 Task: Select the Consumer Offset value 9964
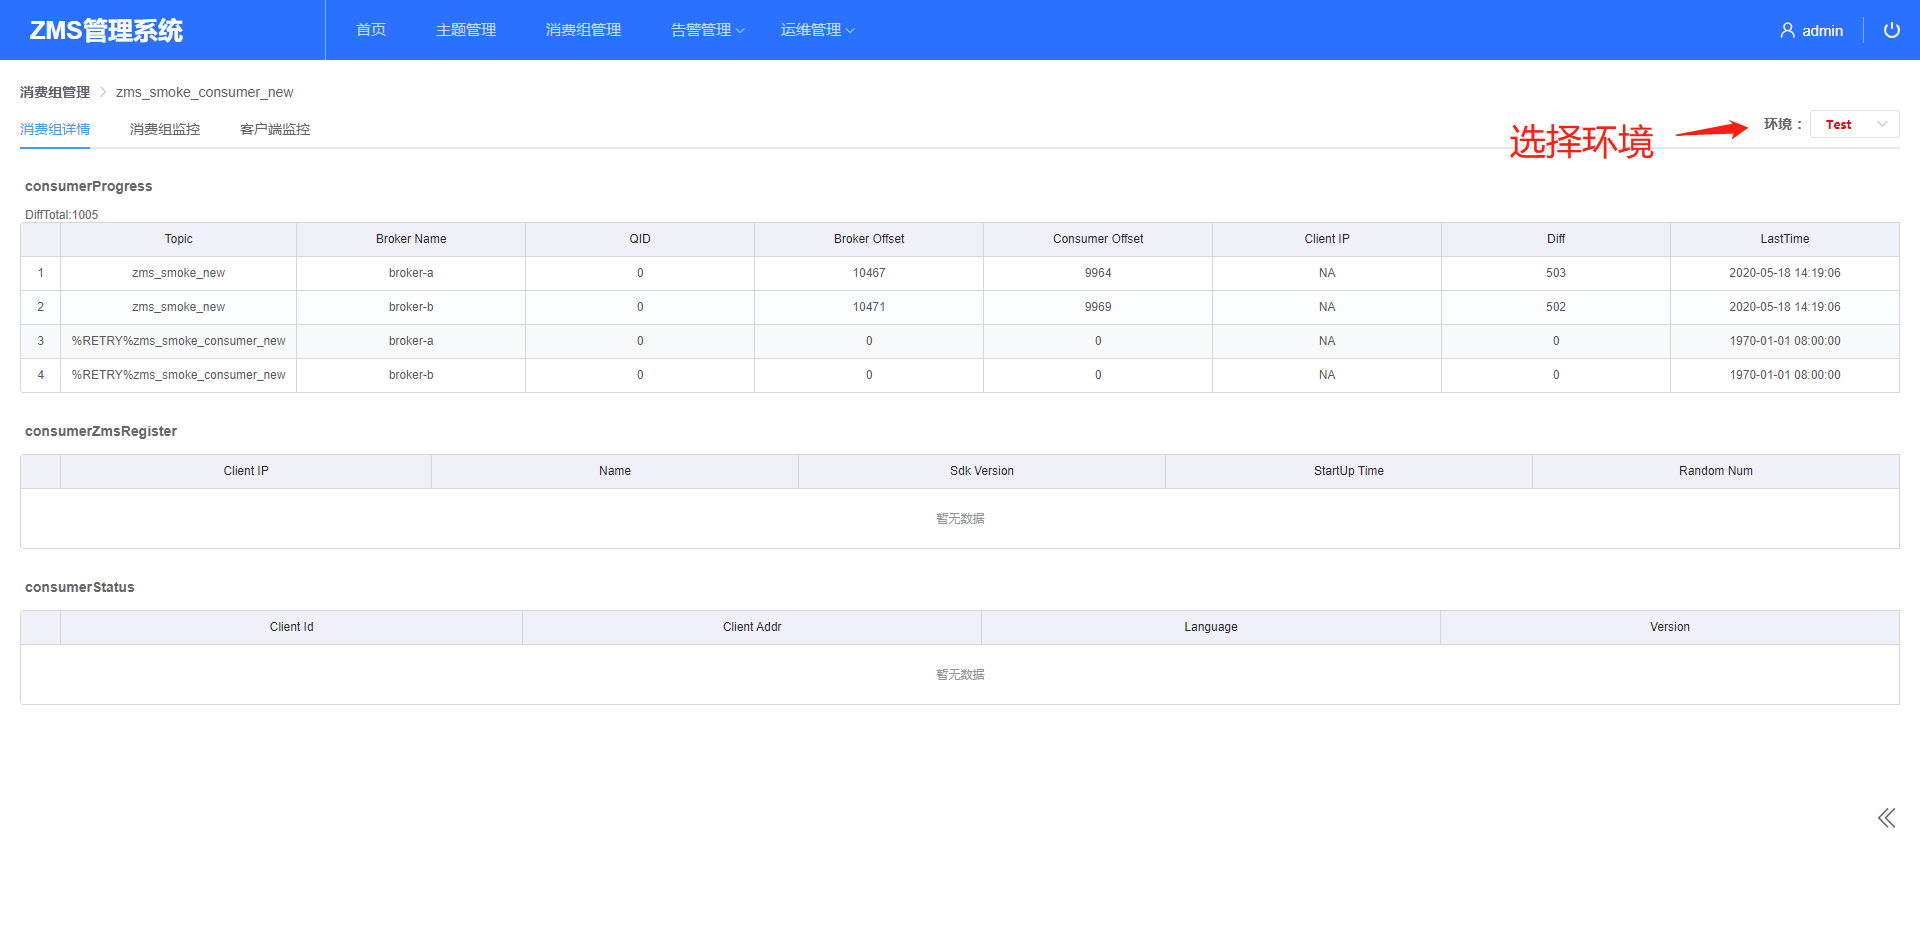tap(1098, 273)
